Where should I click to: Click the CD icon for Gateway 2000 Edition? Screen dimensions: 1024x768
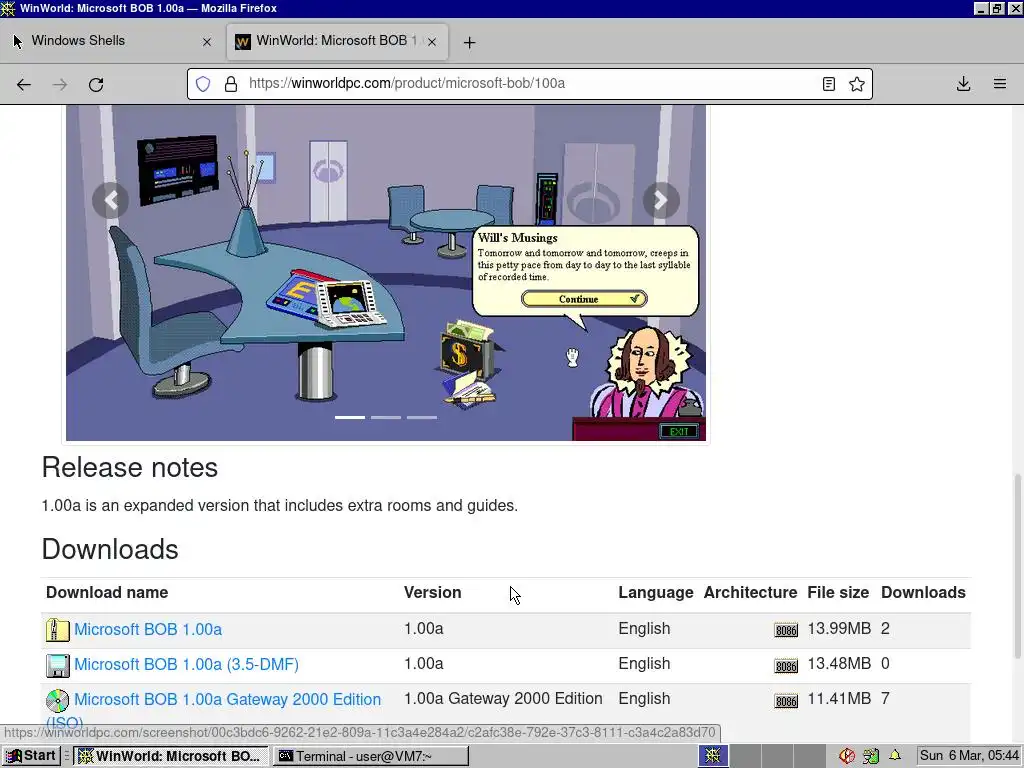57,700
